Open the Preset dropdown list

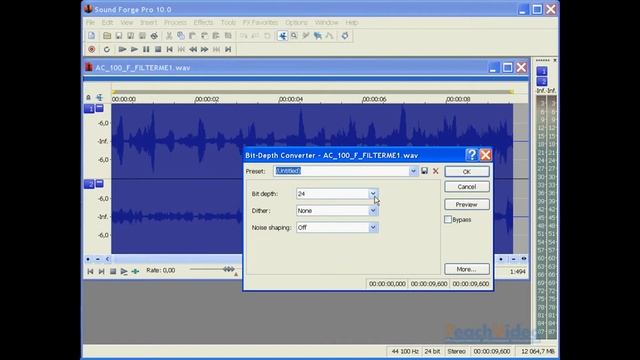pyautogui.click(x=413, y=171)
